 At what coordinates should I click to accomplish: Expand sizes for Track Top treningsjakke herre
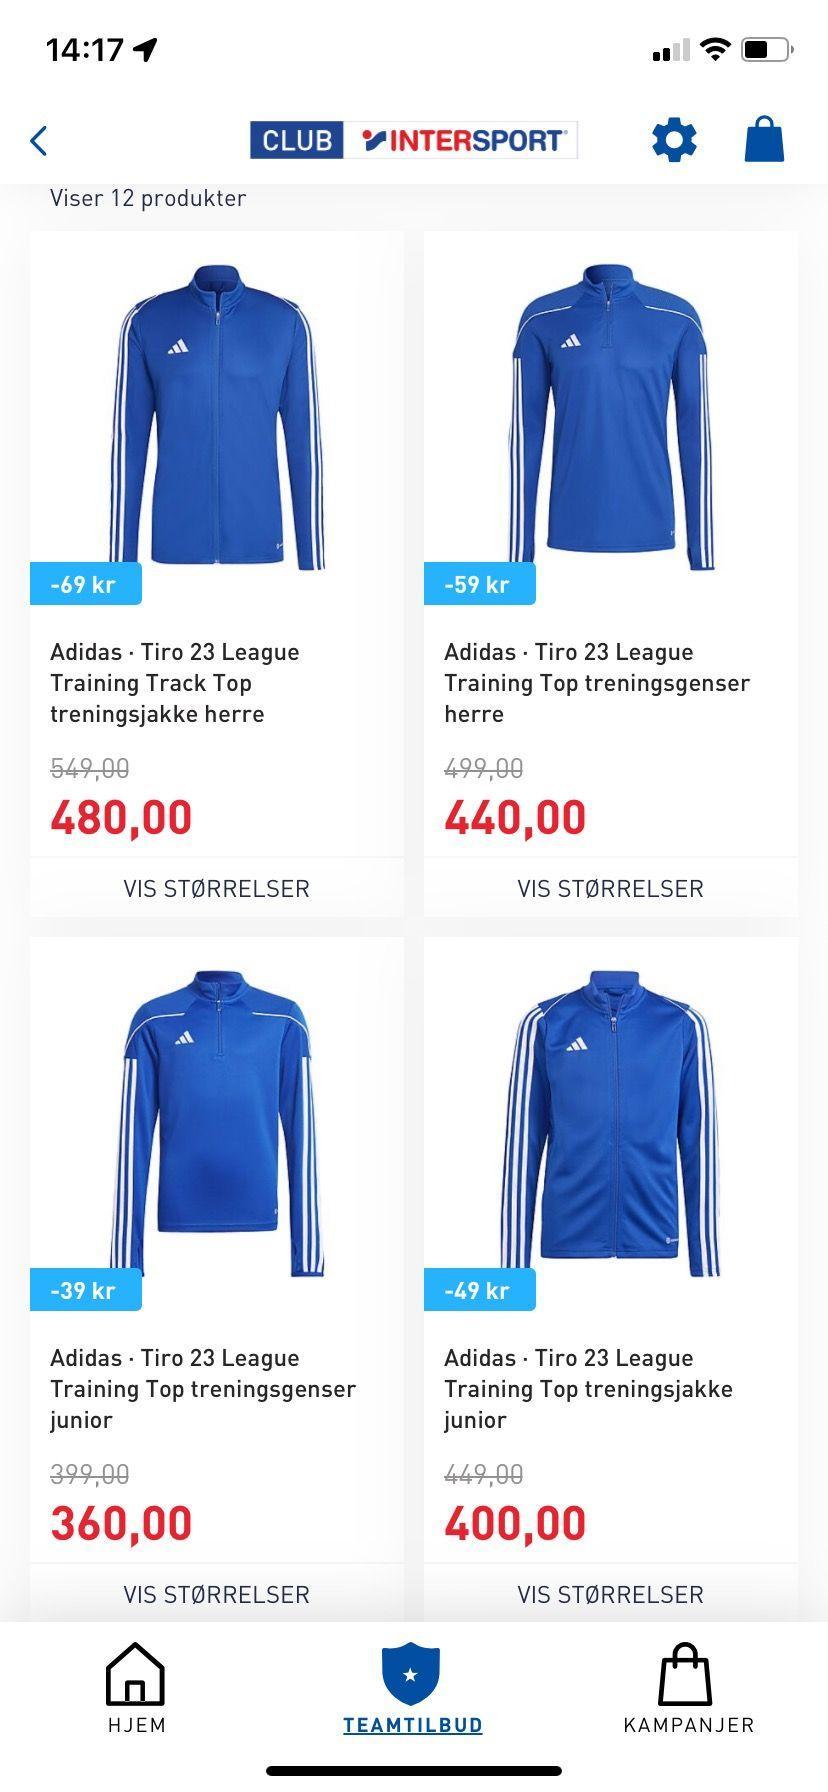pyautogui.click(x=217, y=888)
